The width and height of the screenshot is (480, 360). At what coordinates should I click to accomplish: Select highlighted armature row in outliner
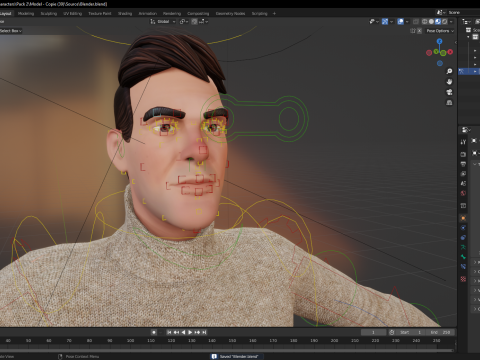(469, 71)
